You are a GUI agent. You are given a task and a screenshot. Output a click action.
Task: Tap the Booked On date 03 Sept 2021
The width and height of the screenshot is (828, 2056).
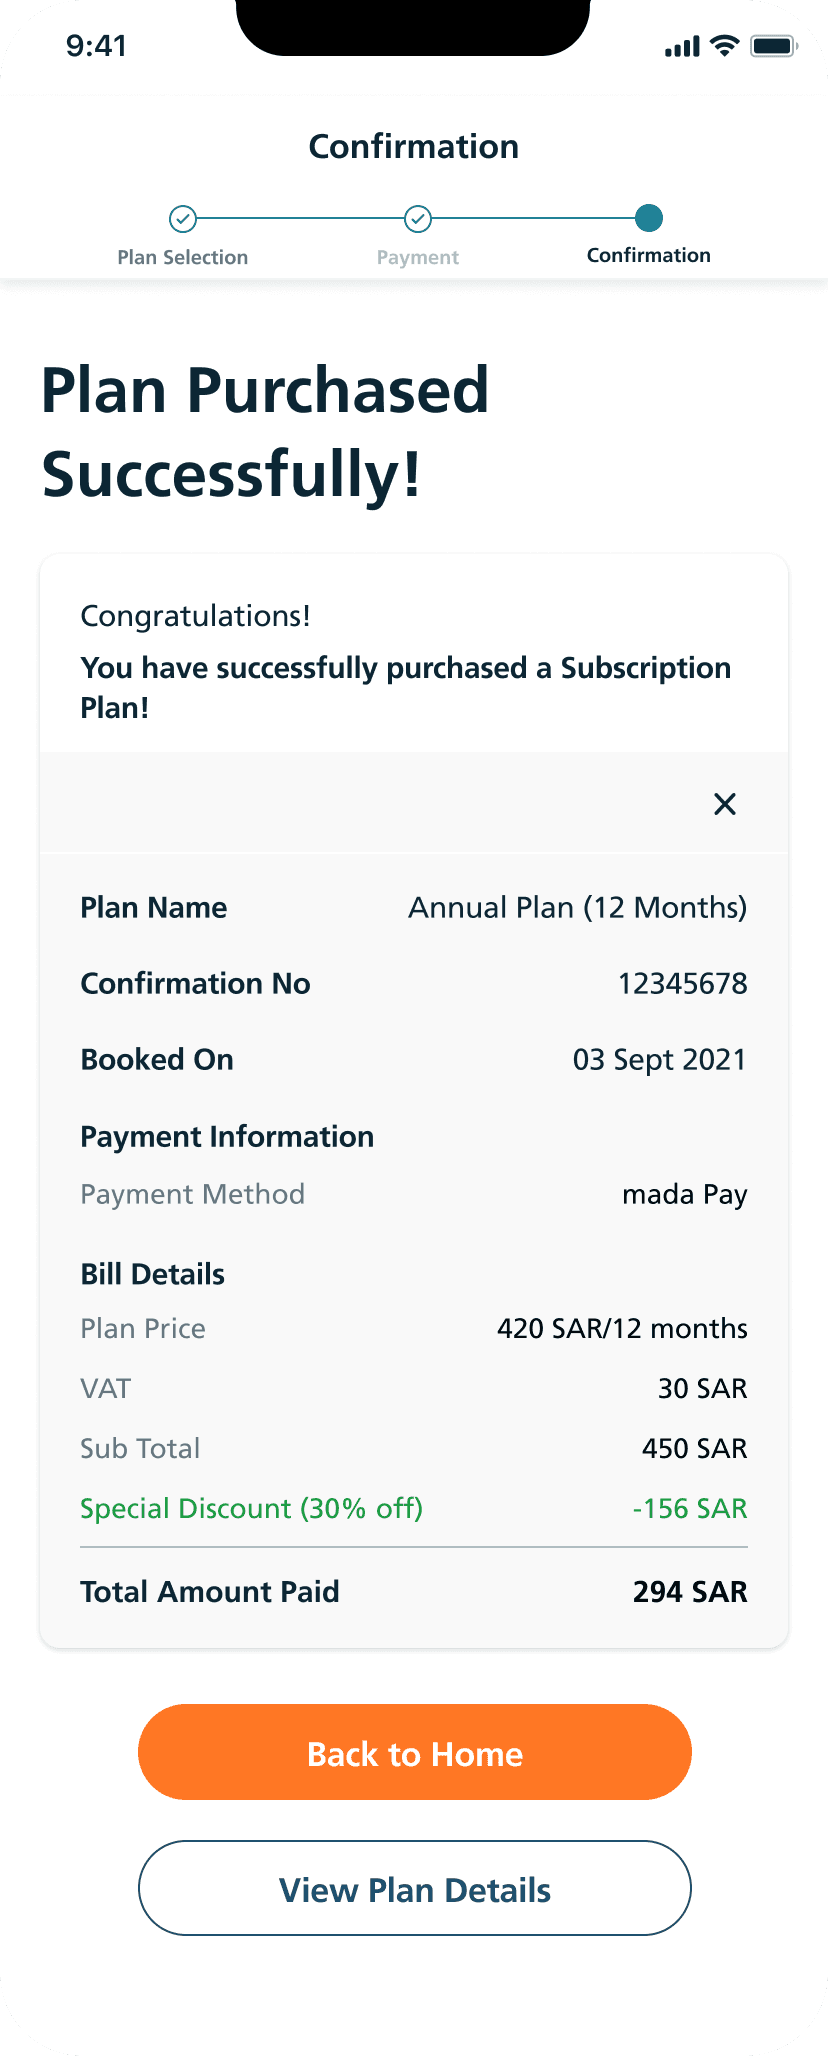pos(659,1060)
